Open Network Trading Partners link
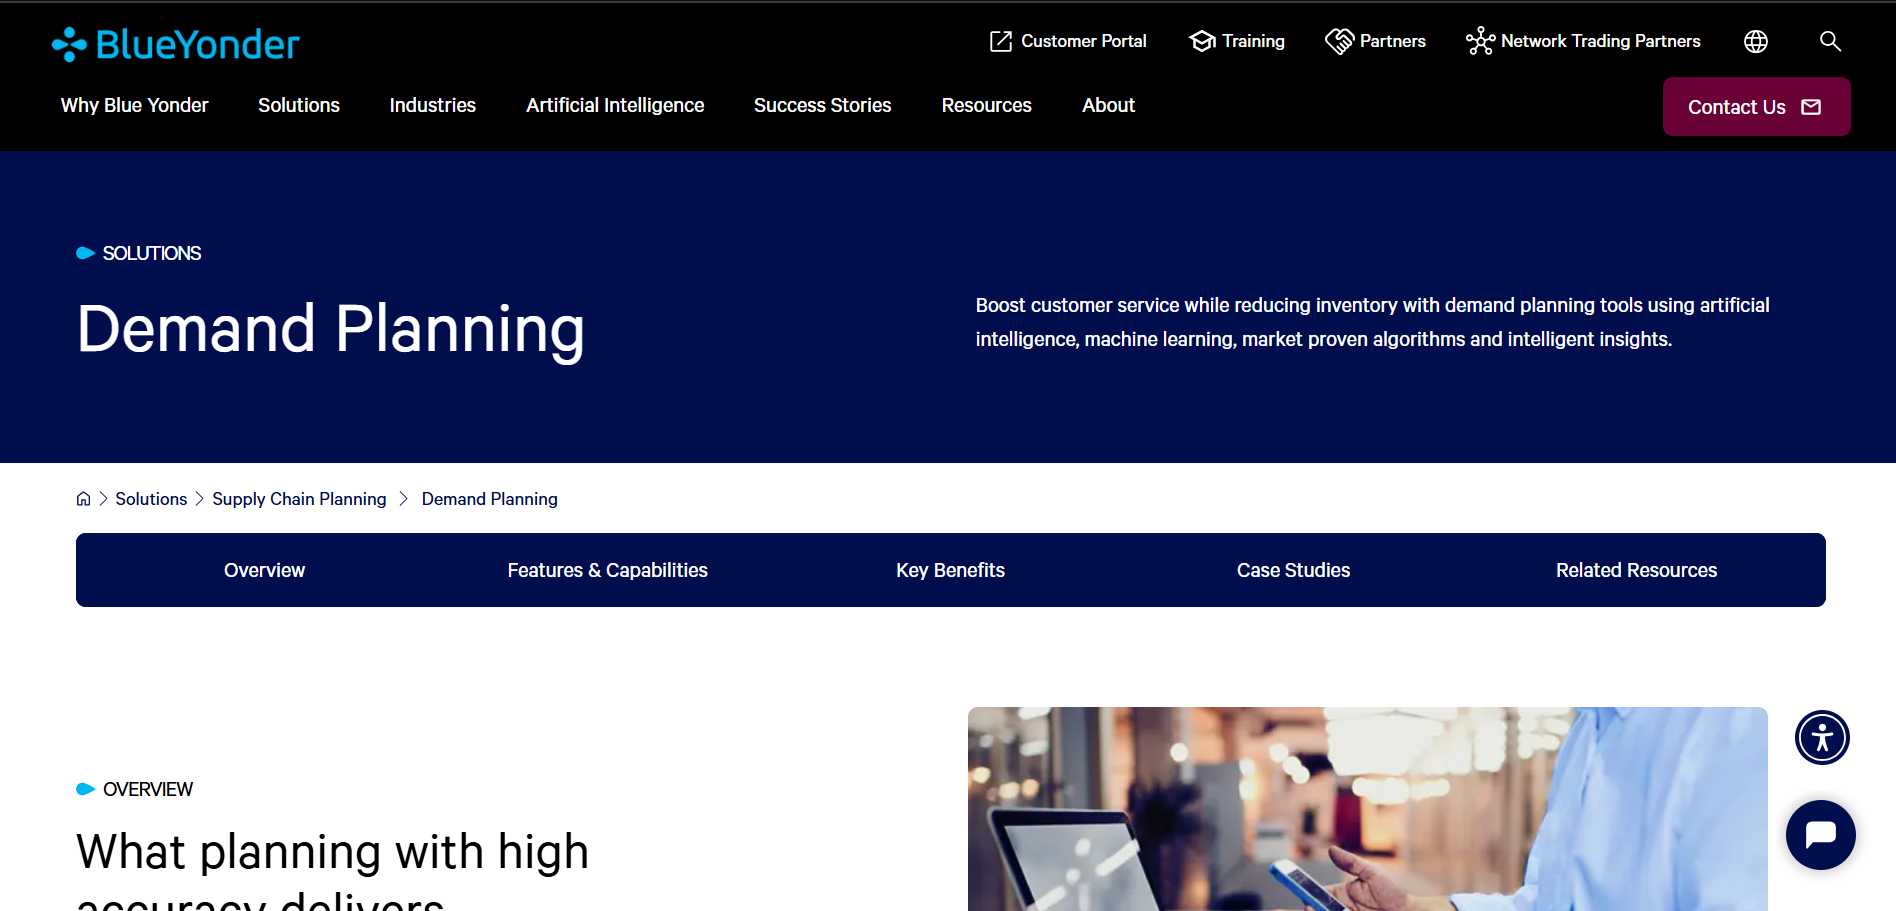This screenshot has width=1896, height=911. point(1600,41)
